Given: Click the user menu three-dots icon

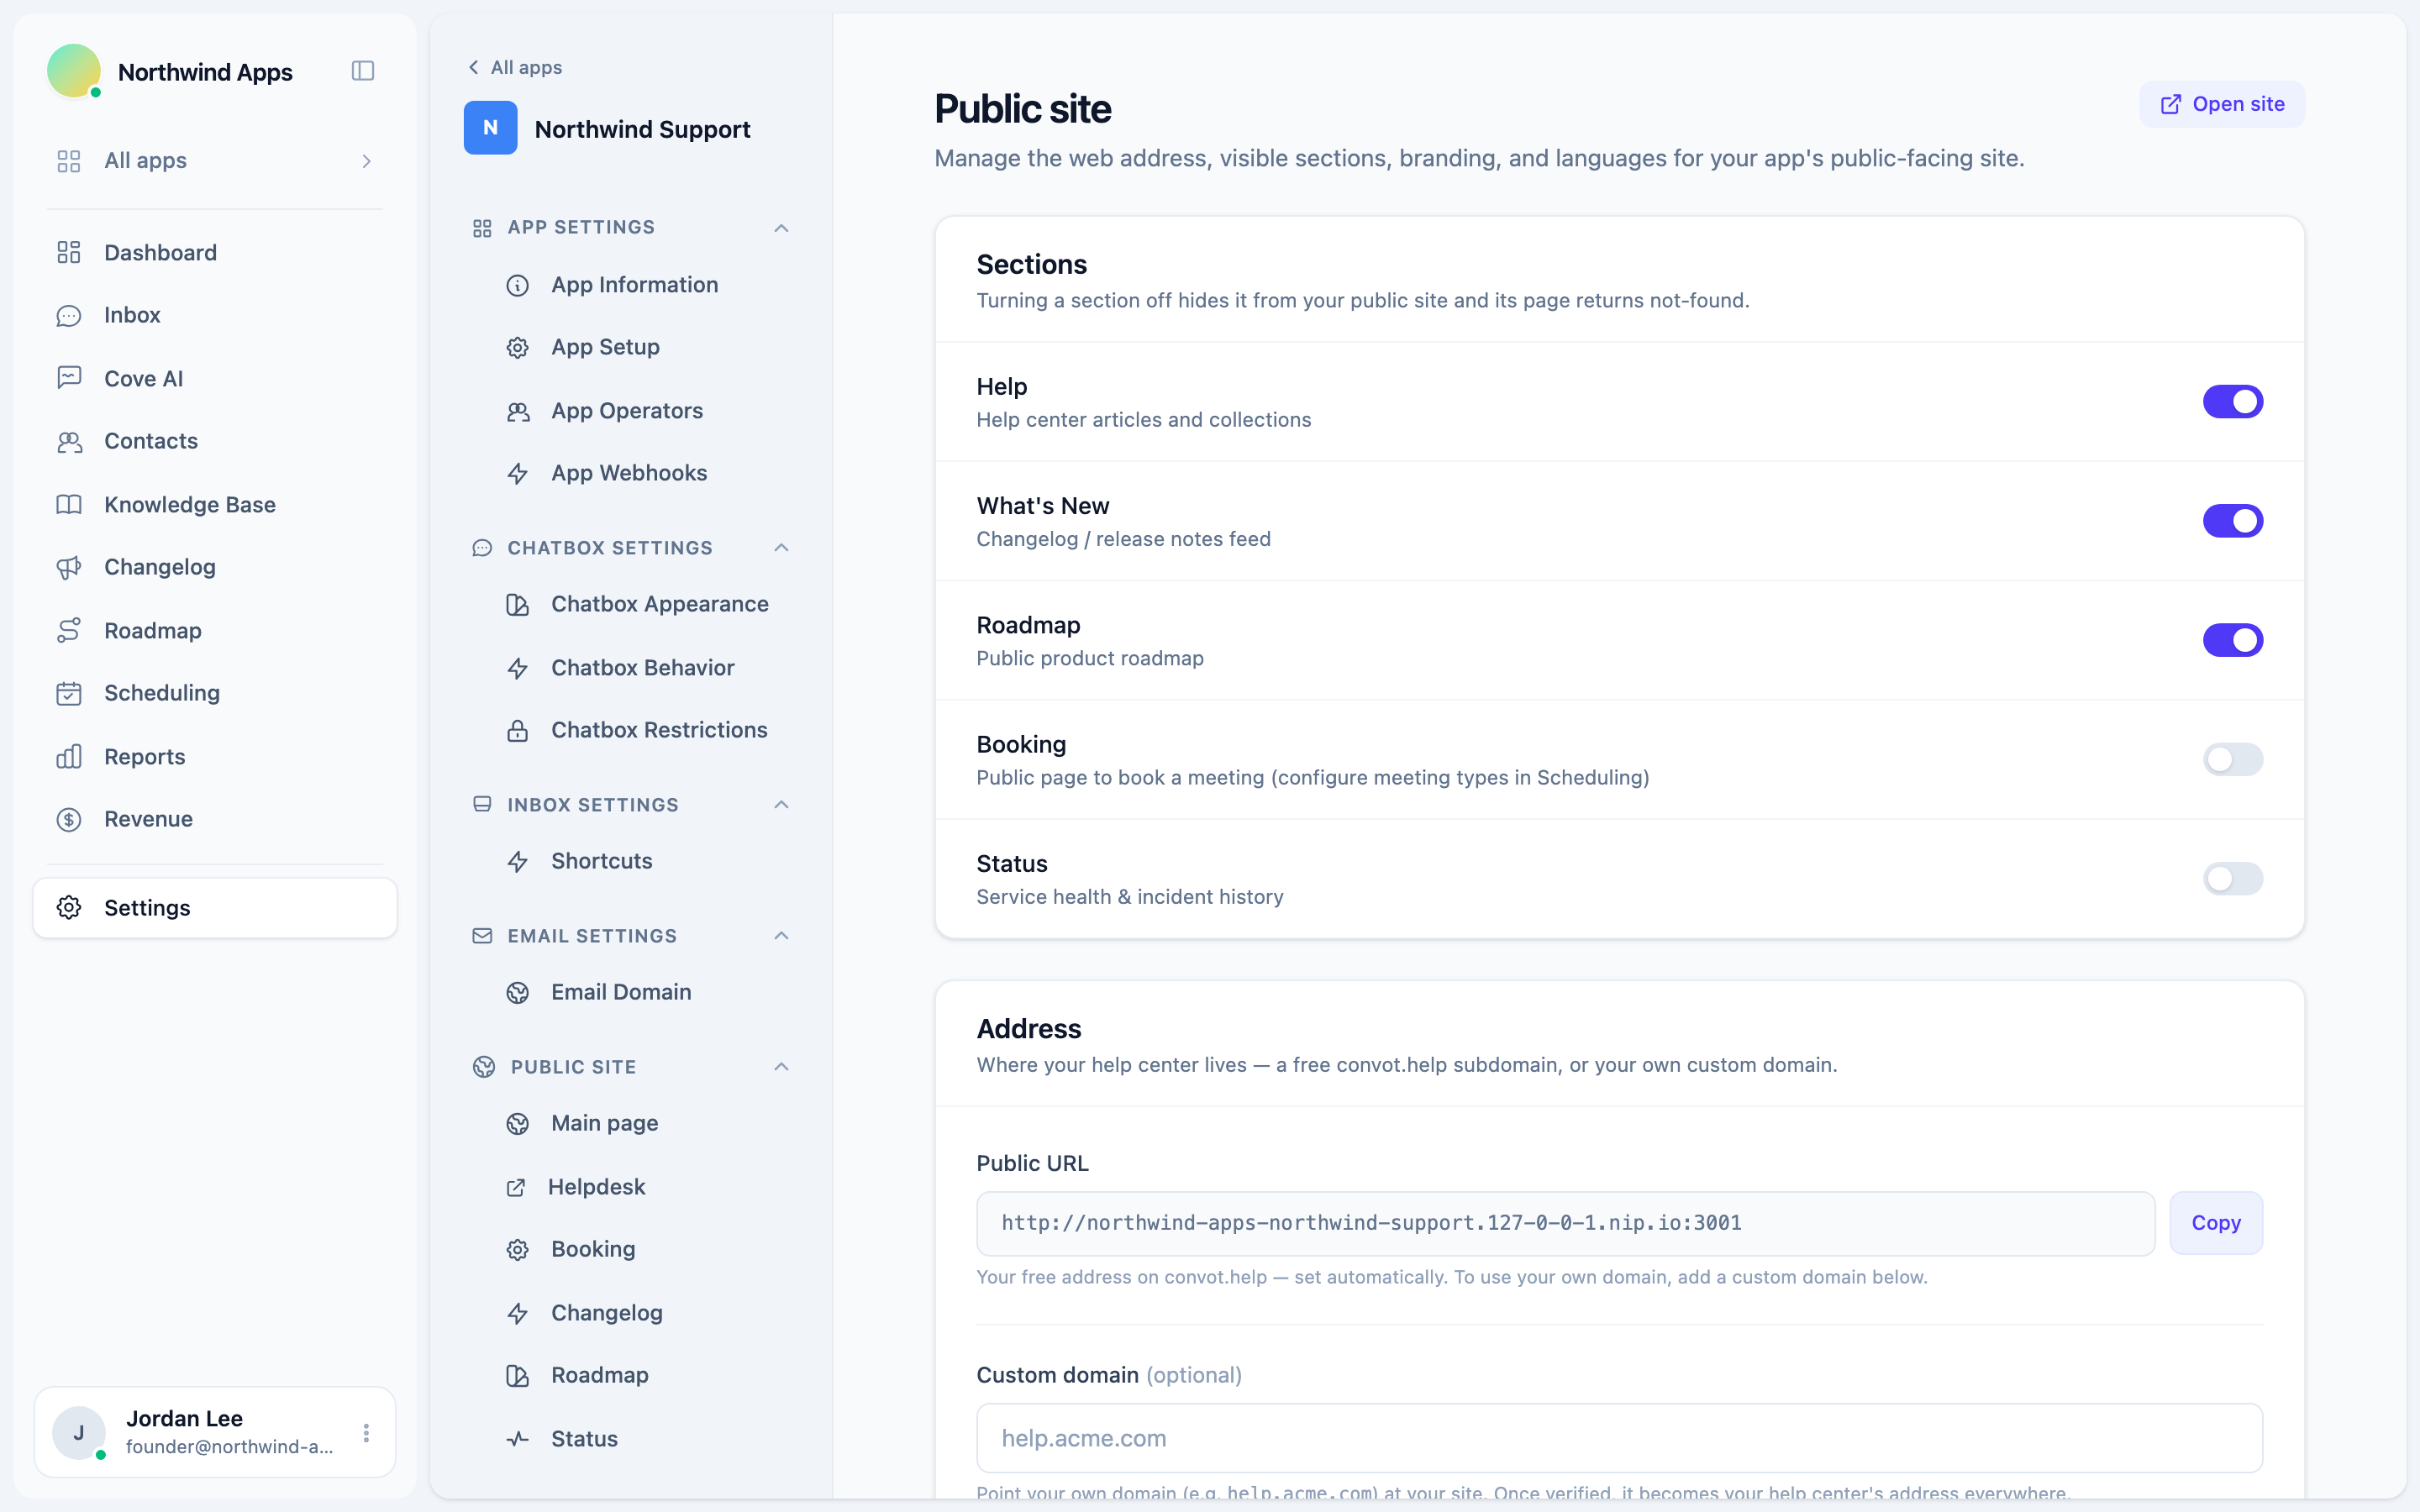Looking at the screenshot, I should point(366,1432).
